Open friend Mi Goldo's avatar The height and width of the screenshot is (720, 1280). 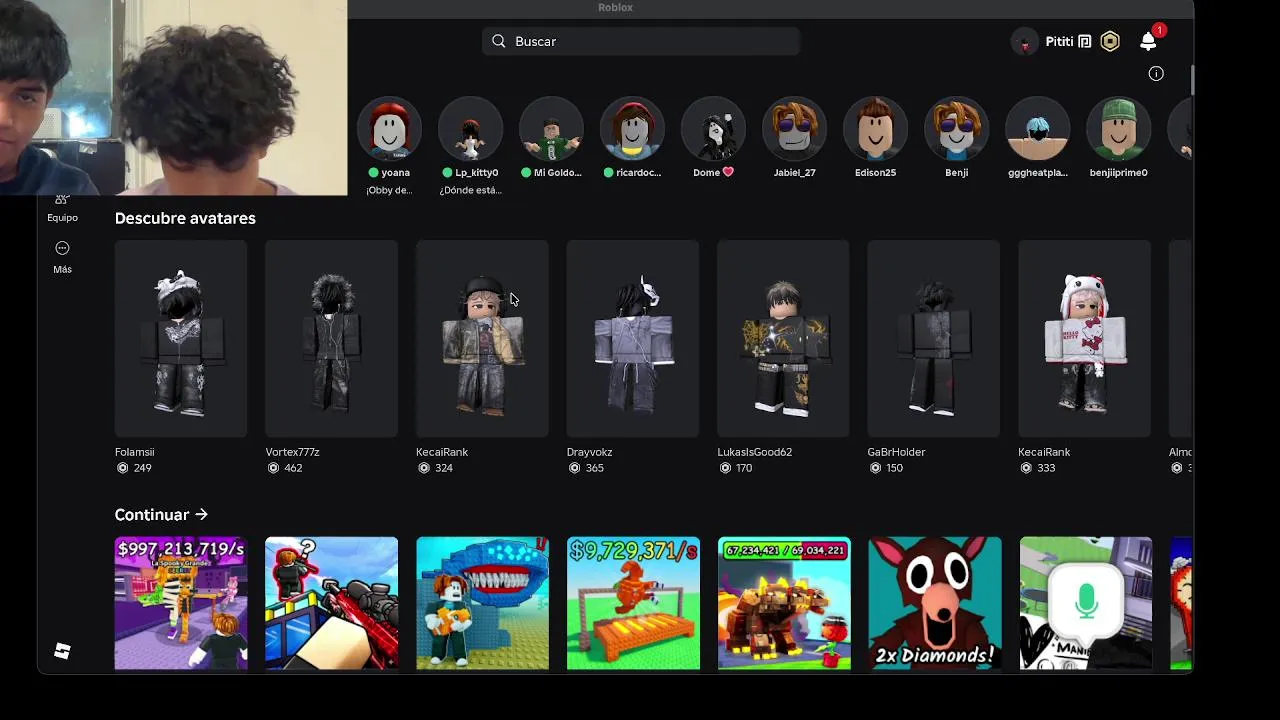[x=551, y=129]
